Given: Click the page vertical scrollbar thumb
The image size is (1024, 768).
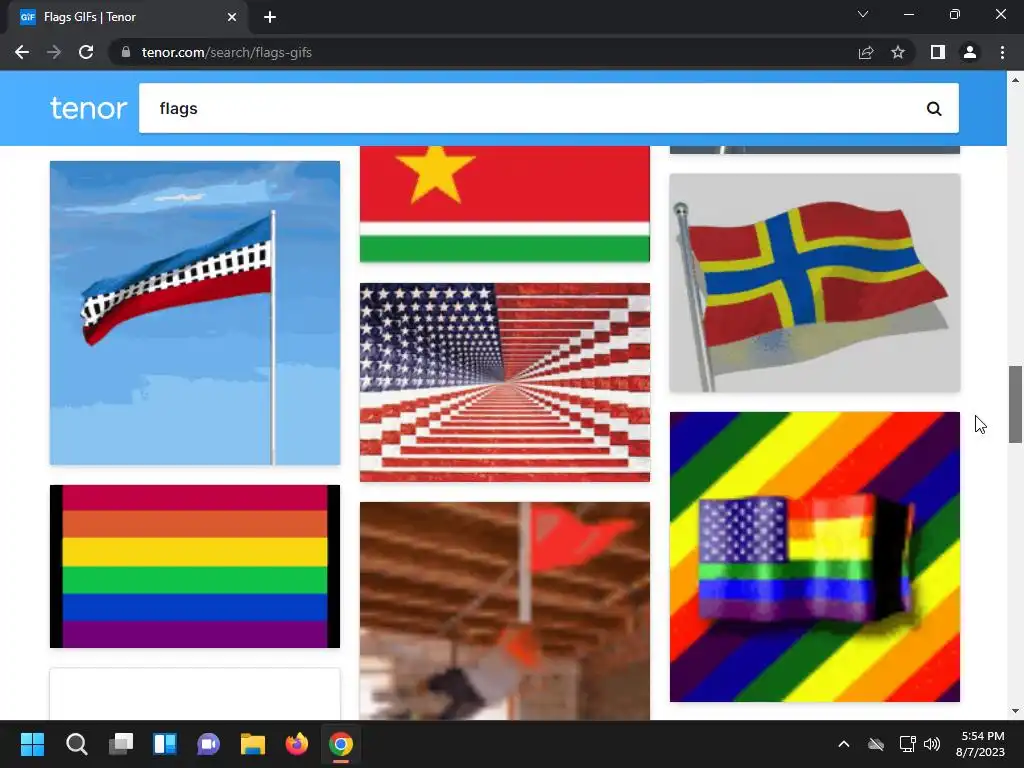Looking at the screenshot, I should click(1015, 404).
